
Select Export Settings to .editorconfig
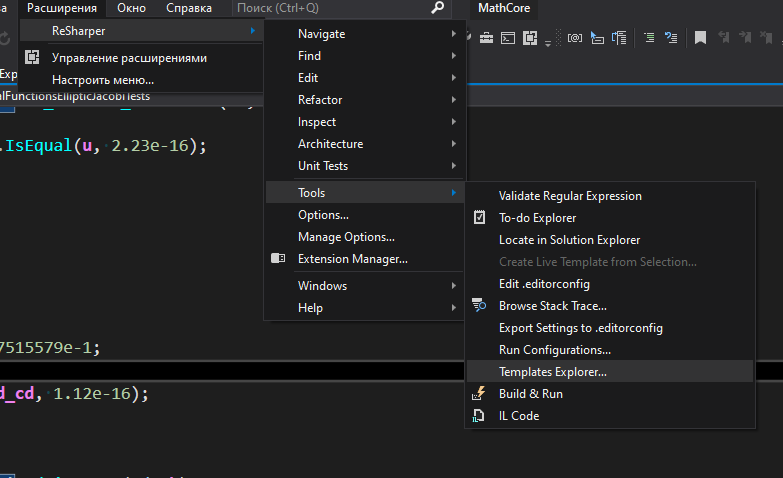[610, 328]
